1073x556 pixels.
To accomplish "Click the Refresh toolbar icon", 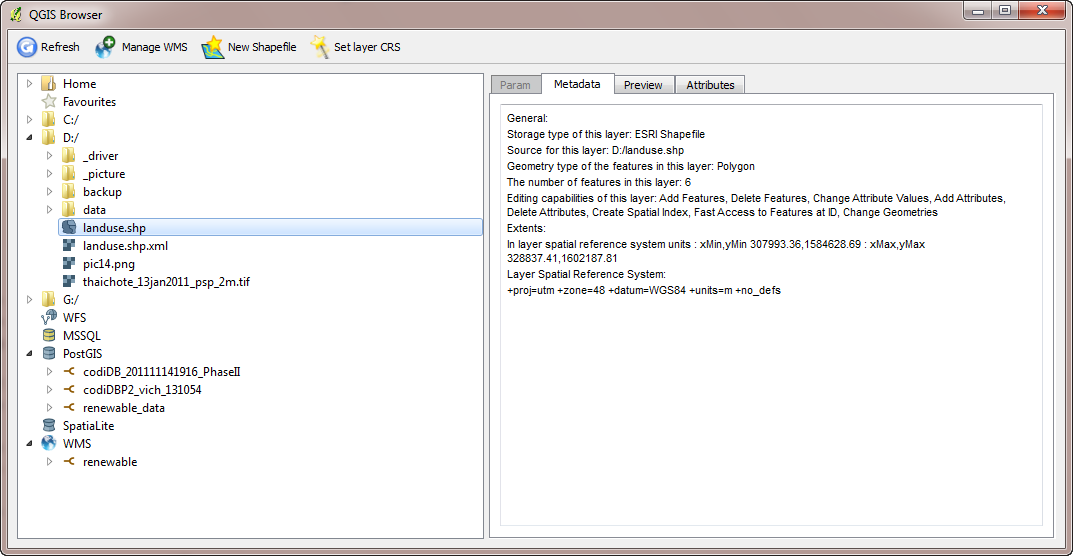I will click(27, 47).
